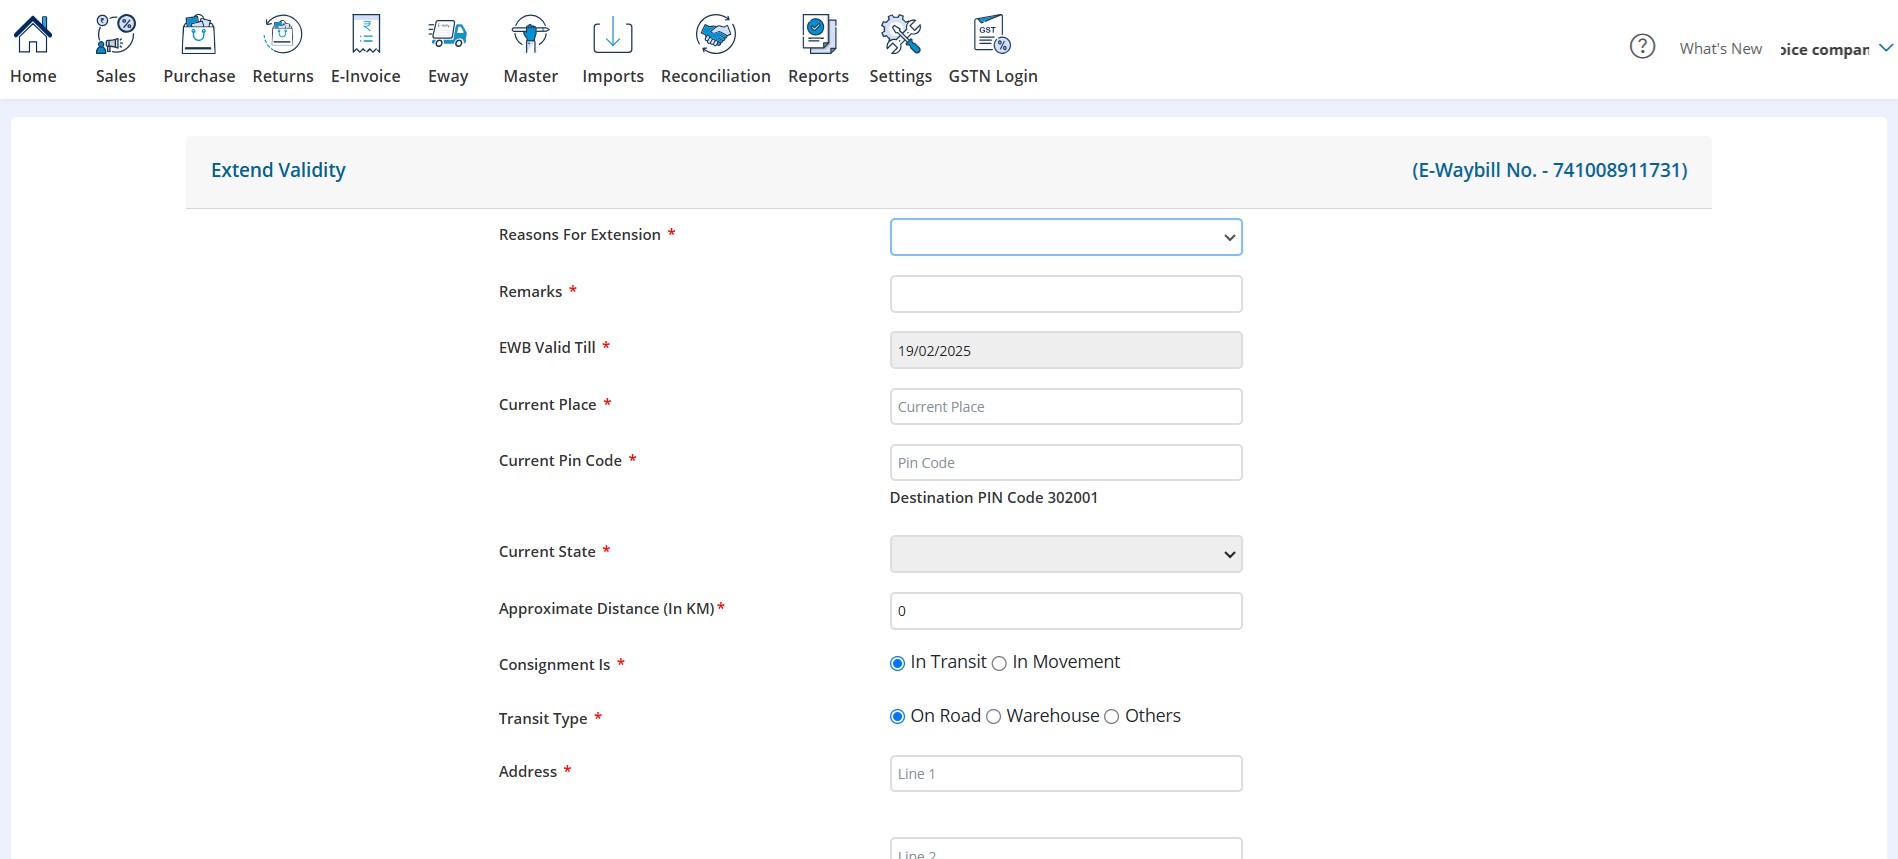Click the Reconciliation handshake icon
Screen dimensions: 1898x859
tap(716, 35)
